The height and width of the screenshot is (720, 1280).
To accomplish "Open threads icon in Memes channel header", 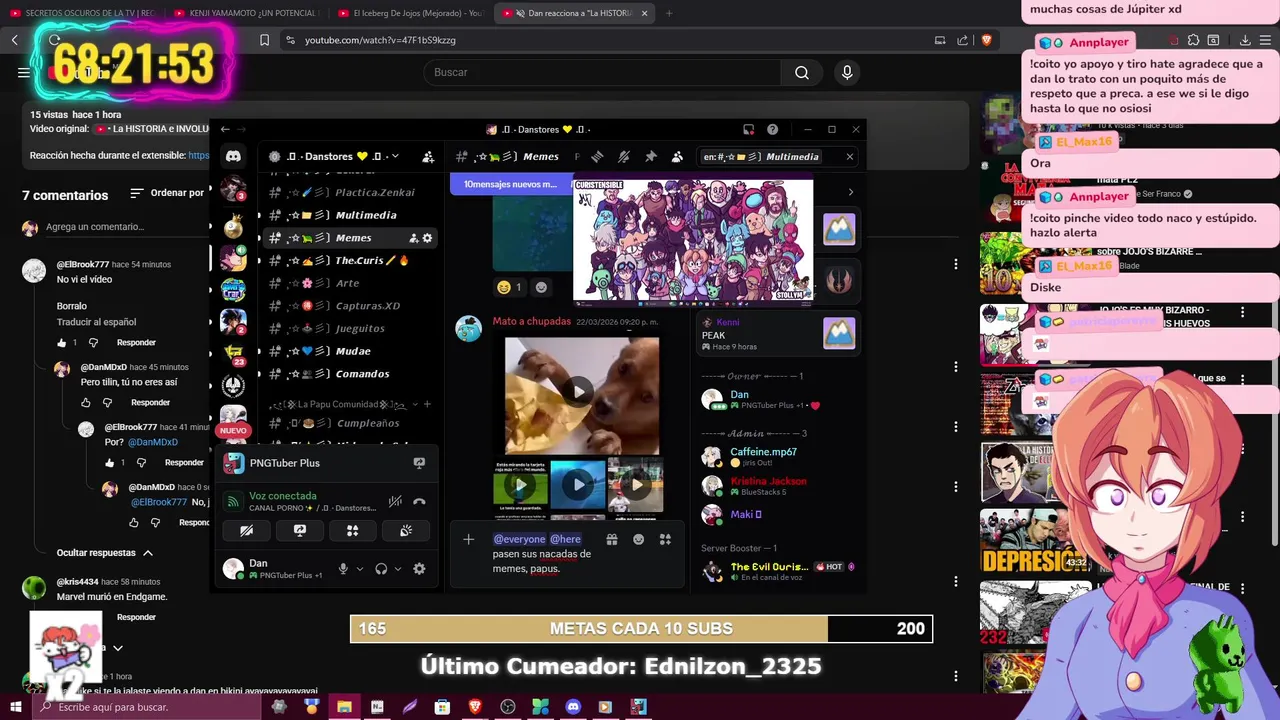I will pos(597,157).
